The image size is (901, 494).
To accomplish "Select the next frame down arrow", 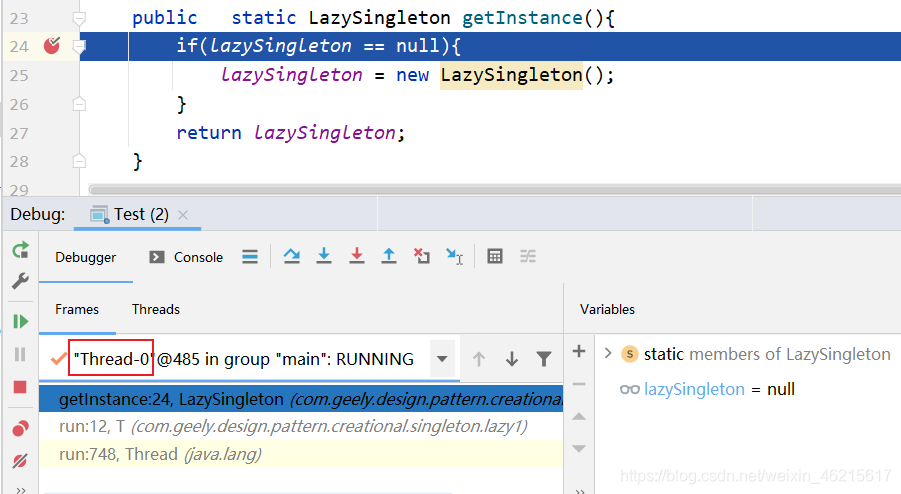I will pyautogui.click(x=511, y=360).
